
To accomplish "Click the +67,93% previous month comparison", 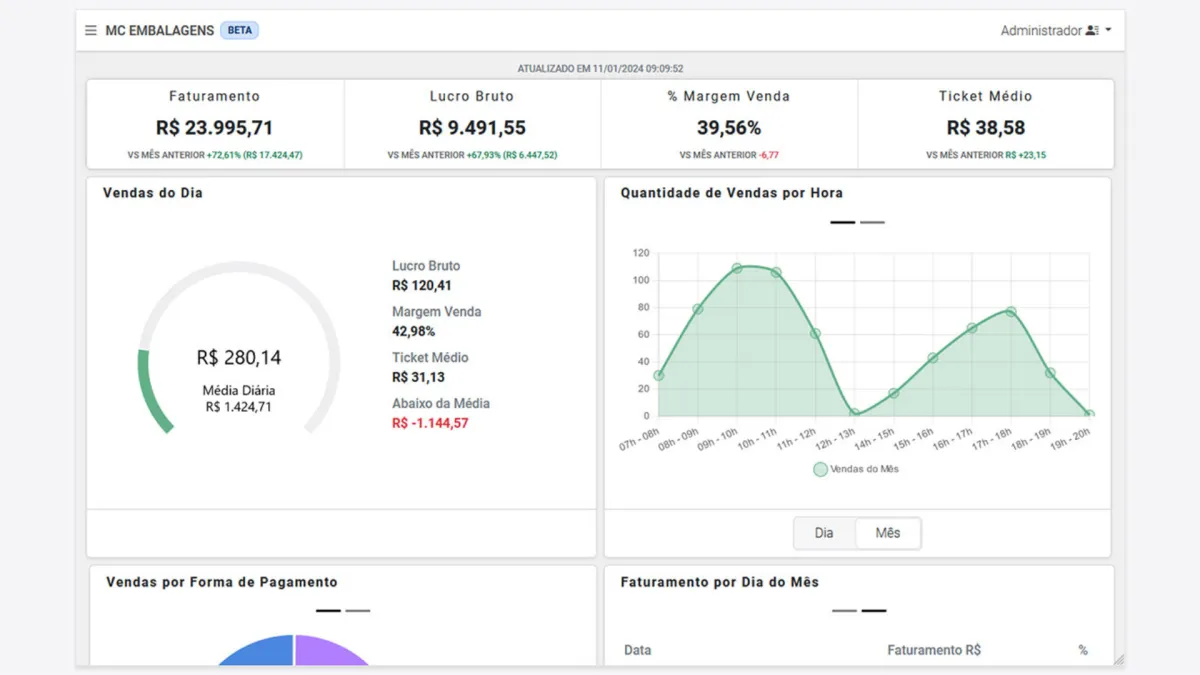I will tap(512, 156).
